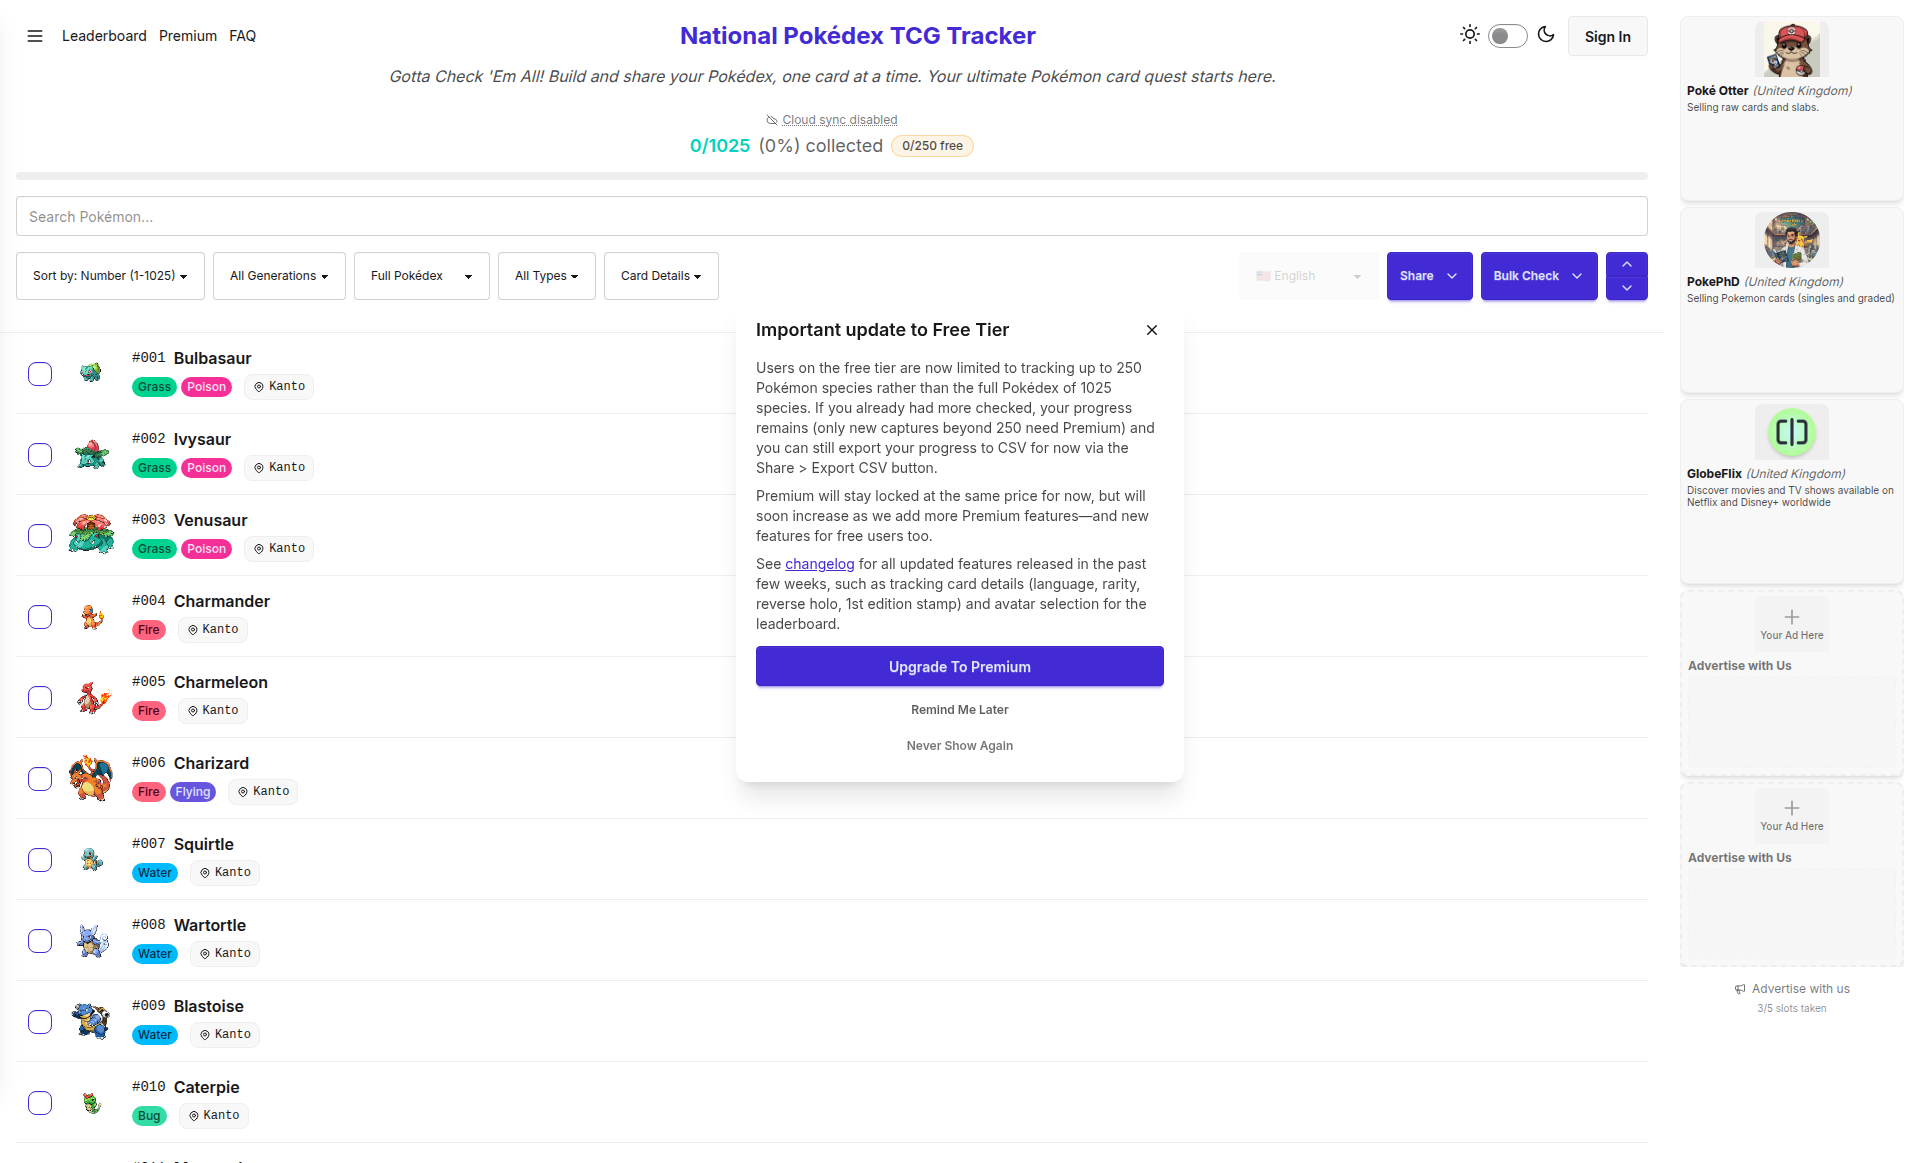This screenshot has height=1163, width=1920.
Task: Click the Charmander sprite icon
Action: pos(91,616)
